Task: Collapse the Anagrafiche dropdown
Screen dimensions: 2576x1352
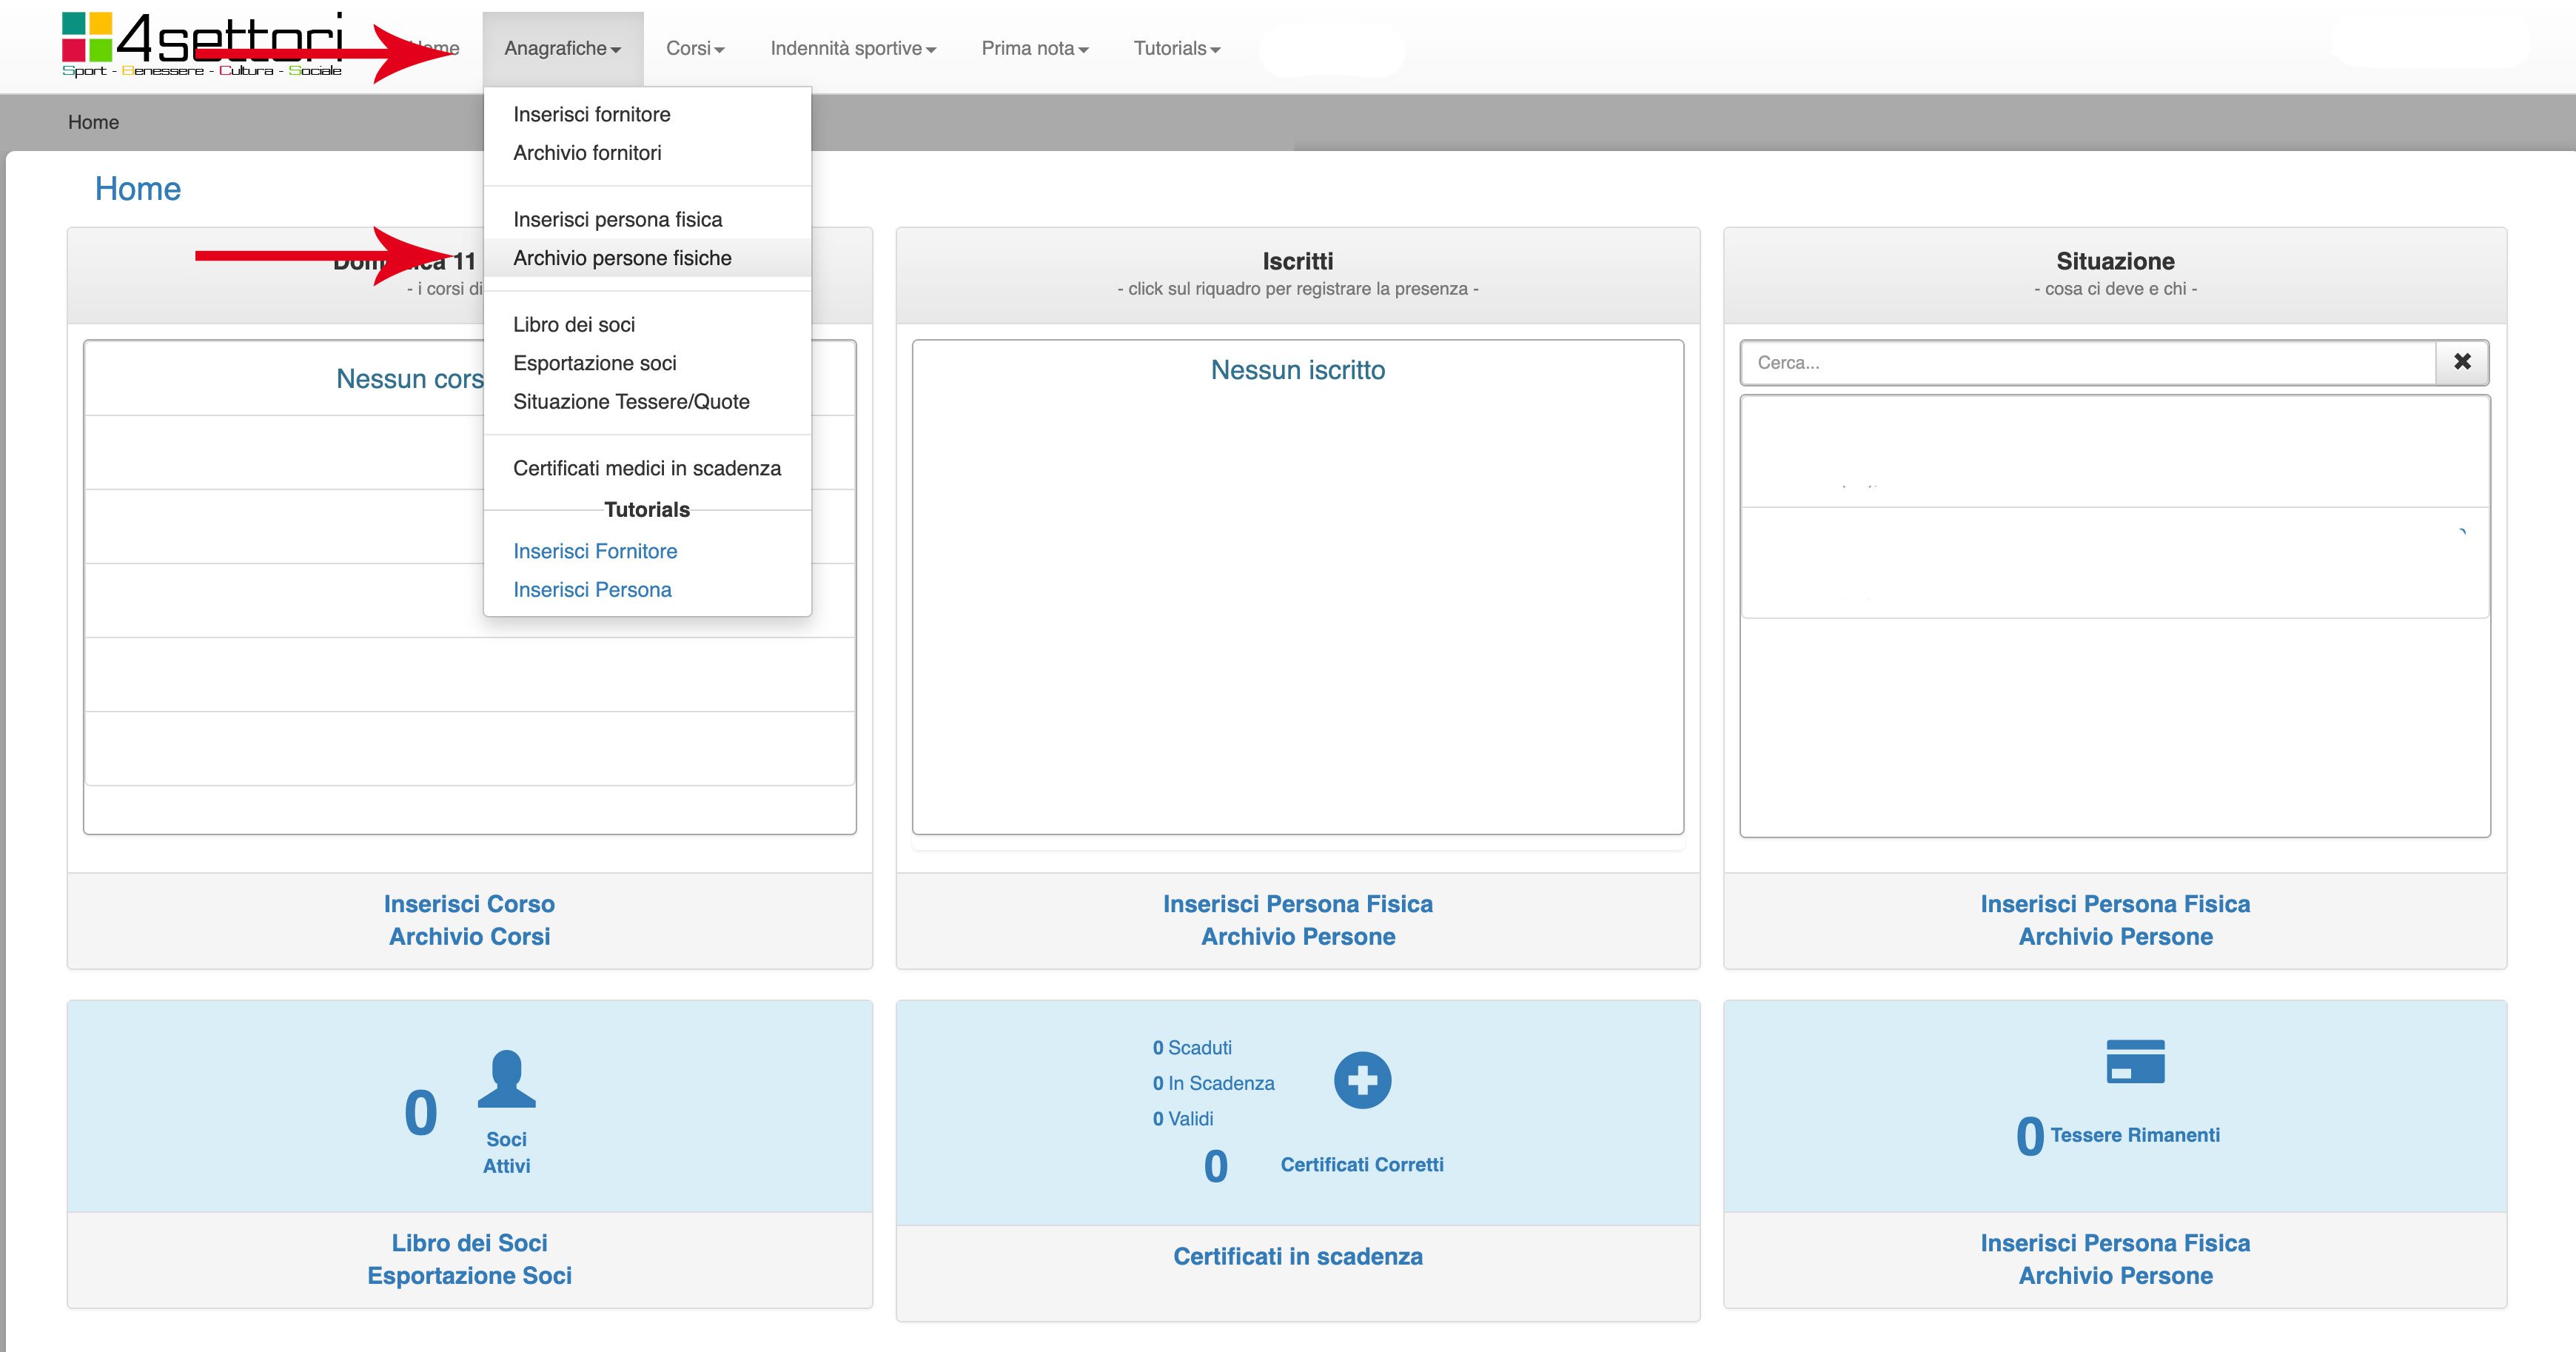Action: click(562, 48)
